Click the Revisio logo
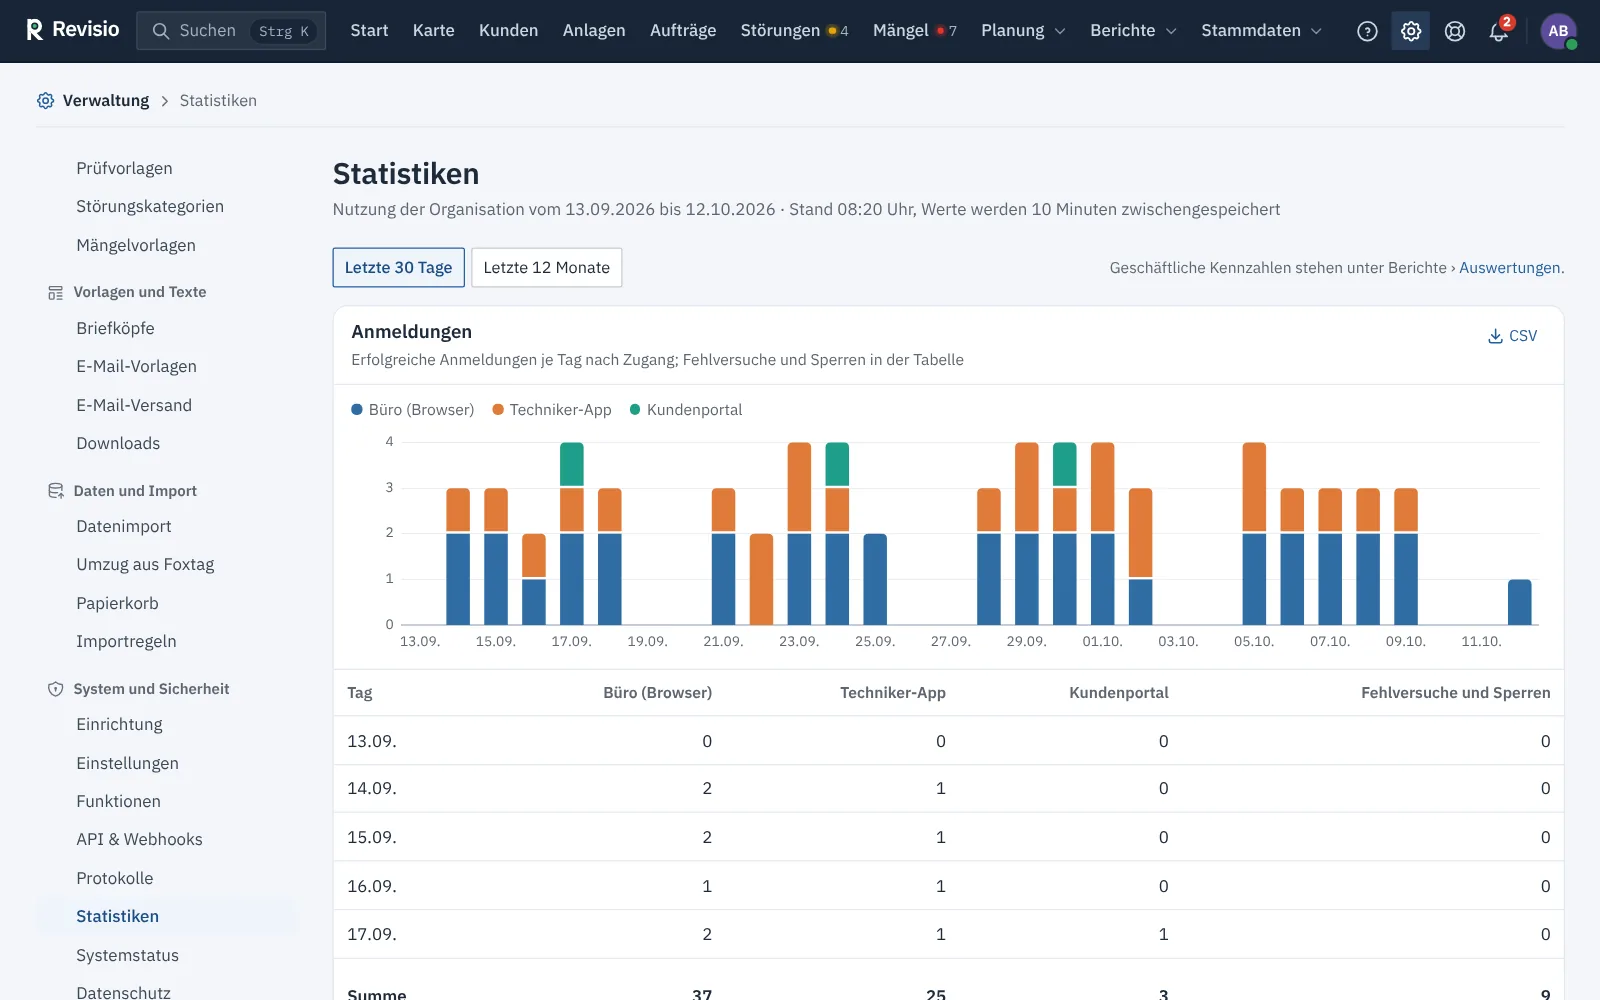Viewport: 1600px width, 1000px height. click(72, 30)
